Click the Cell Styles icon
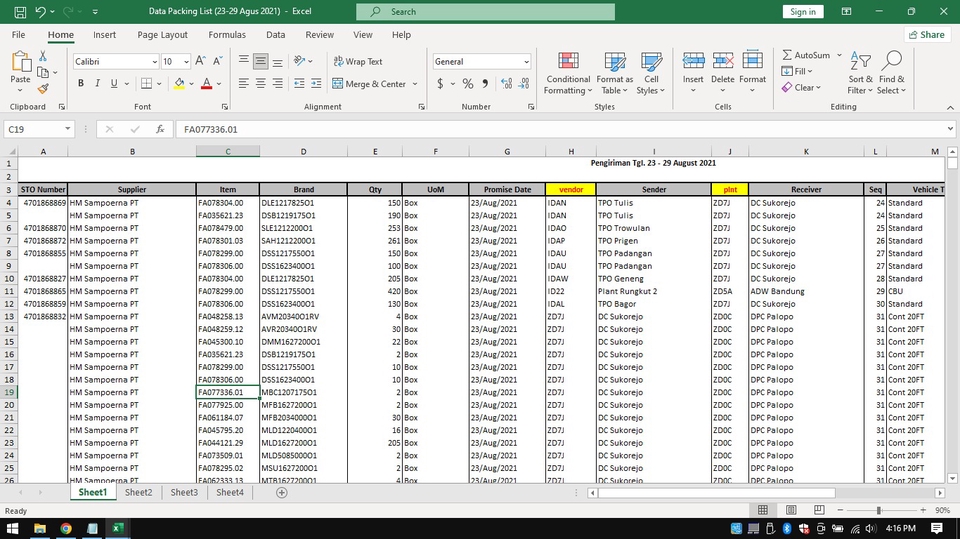The image size is (960, 539). click(651, 61)
